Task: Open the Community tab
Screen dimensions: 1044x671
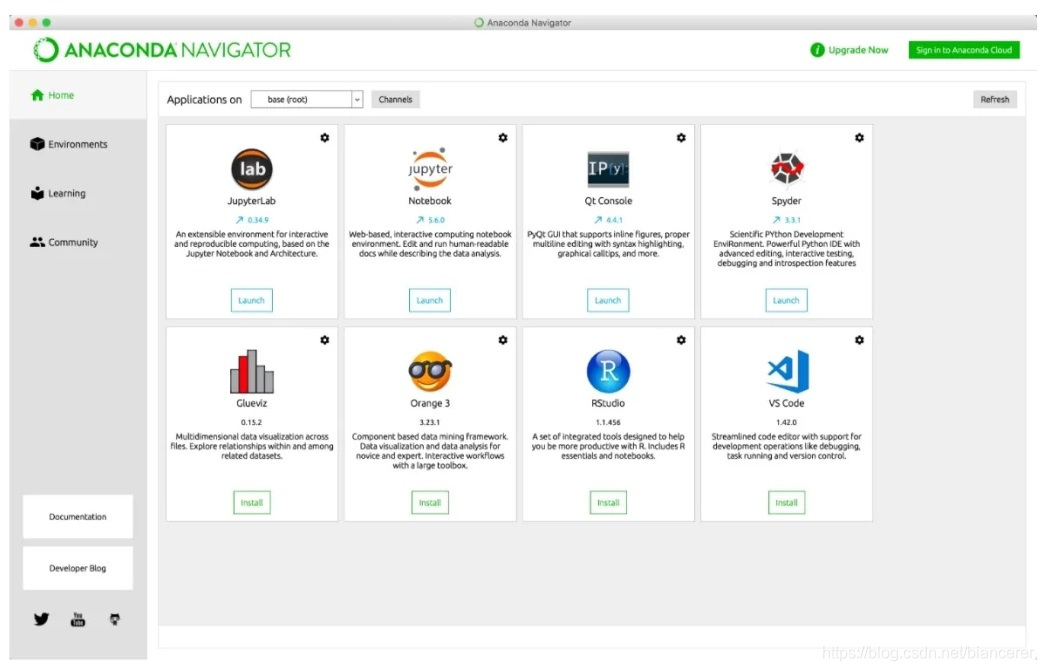Action: pyautogui.click(x=64, y=242)
